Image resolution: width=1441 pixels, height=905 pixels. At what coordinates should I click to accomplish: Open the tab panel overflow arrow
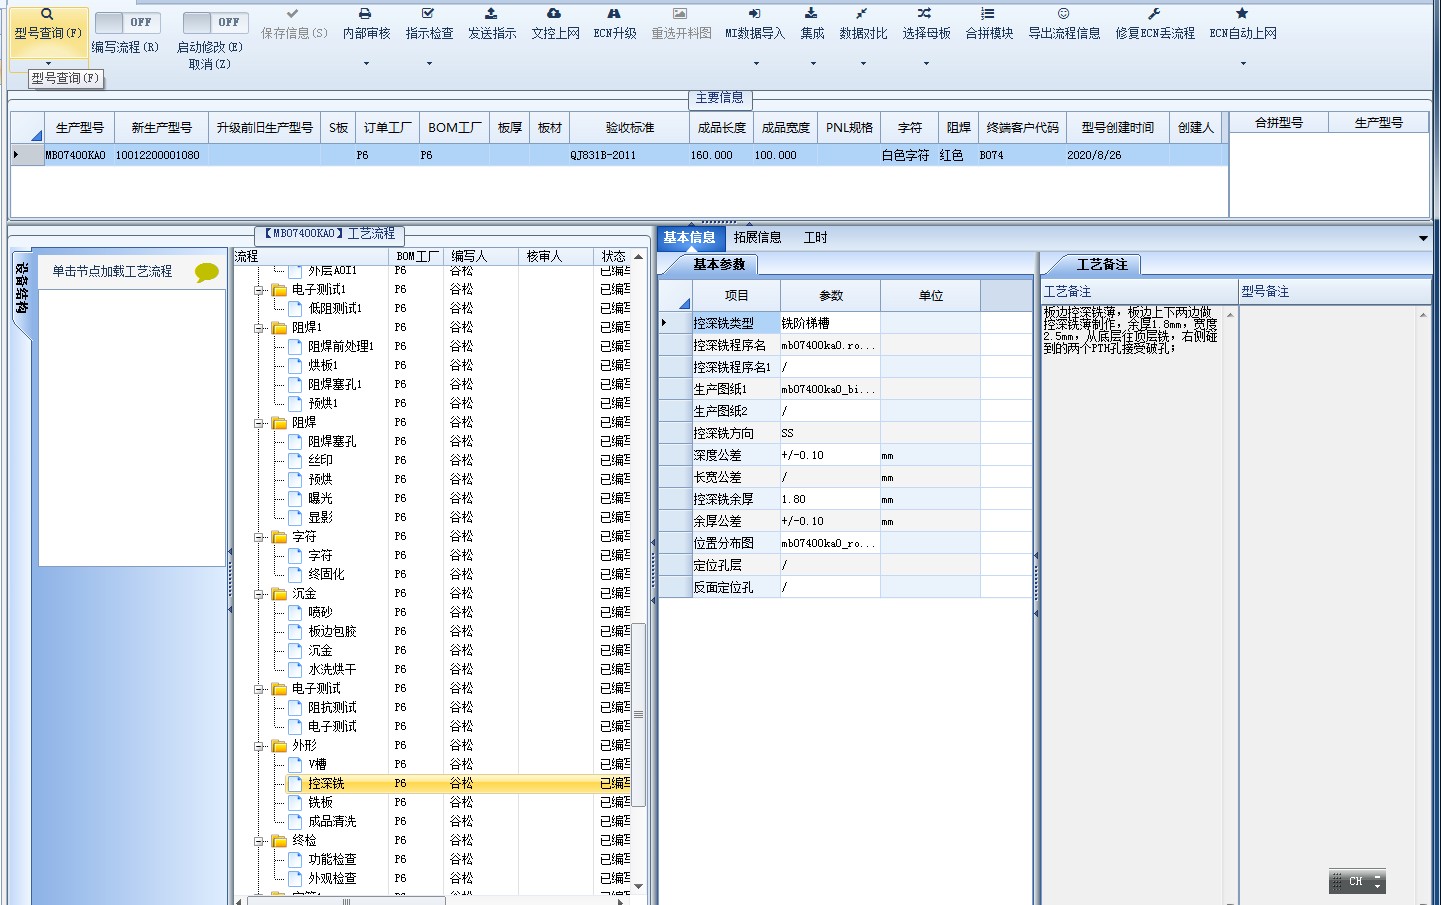[1423, 238]
